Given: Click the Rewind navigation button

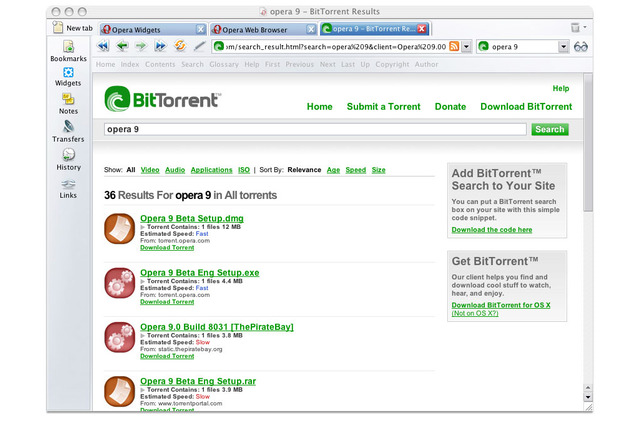Looking at the screenshot, I should pos(103,46).
